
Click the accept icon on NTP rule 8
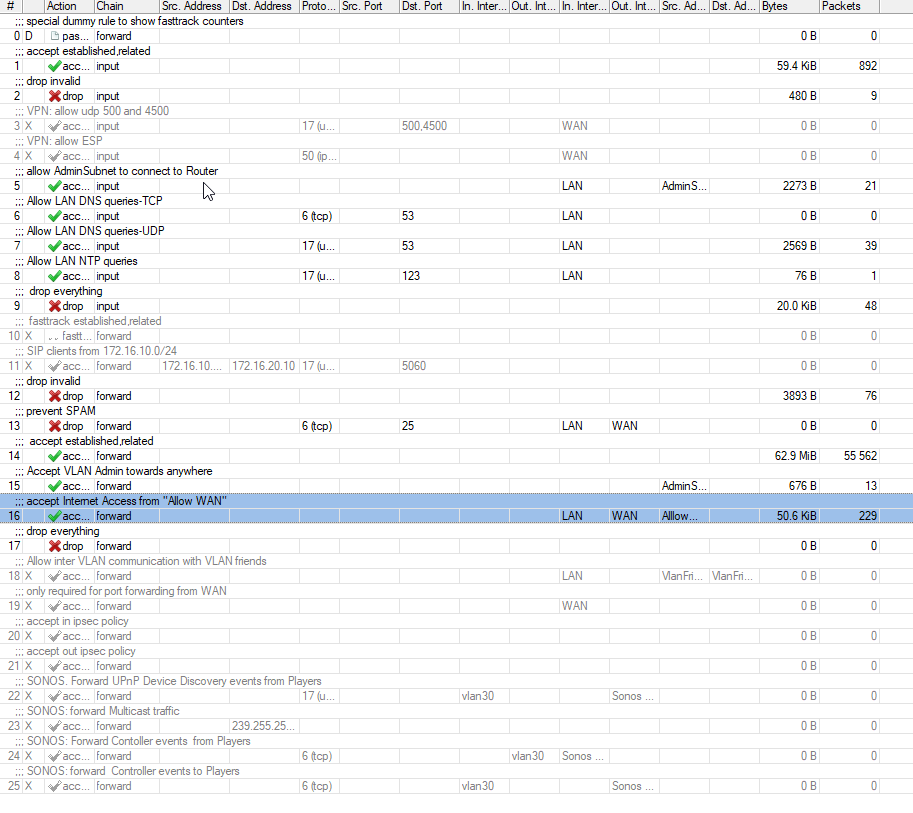point(55,276)
